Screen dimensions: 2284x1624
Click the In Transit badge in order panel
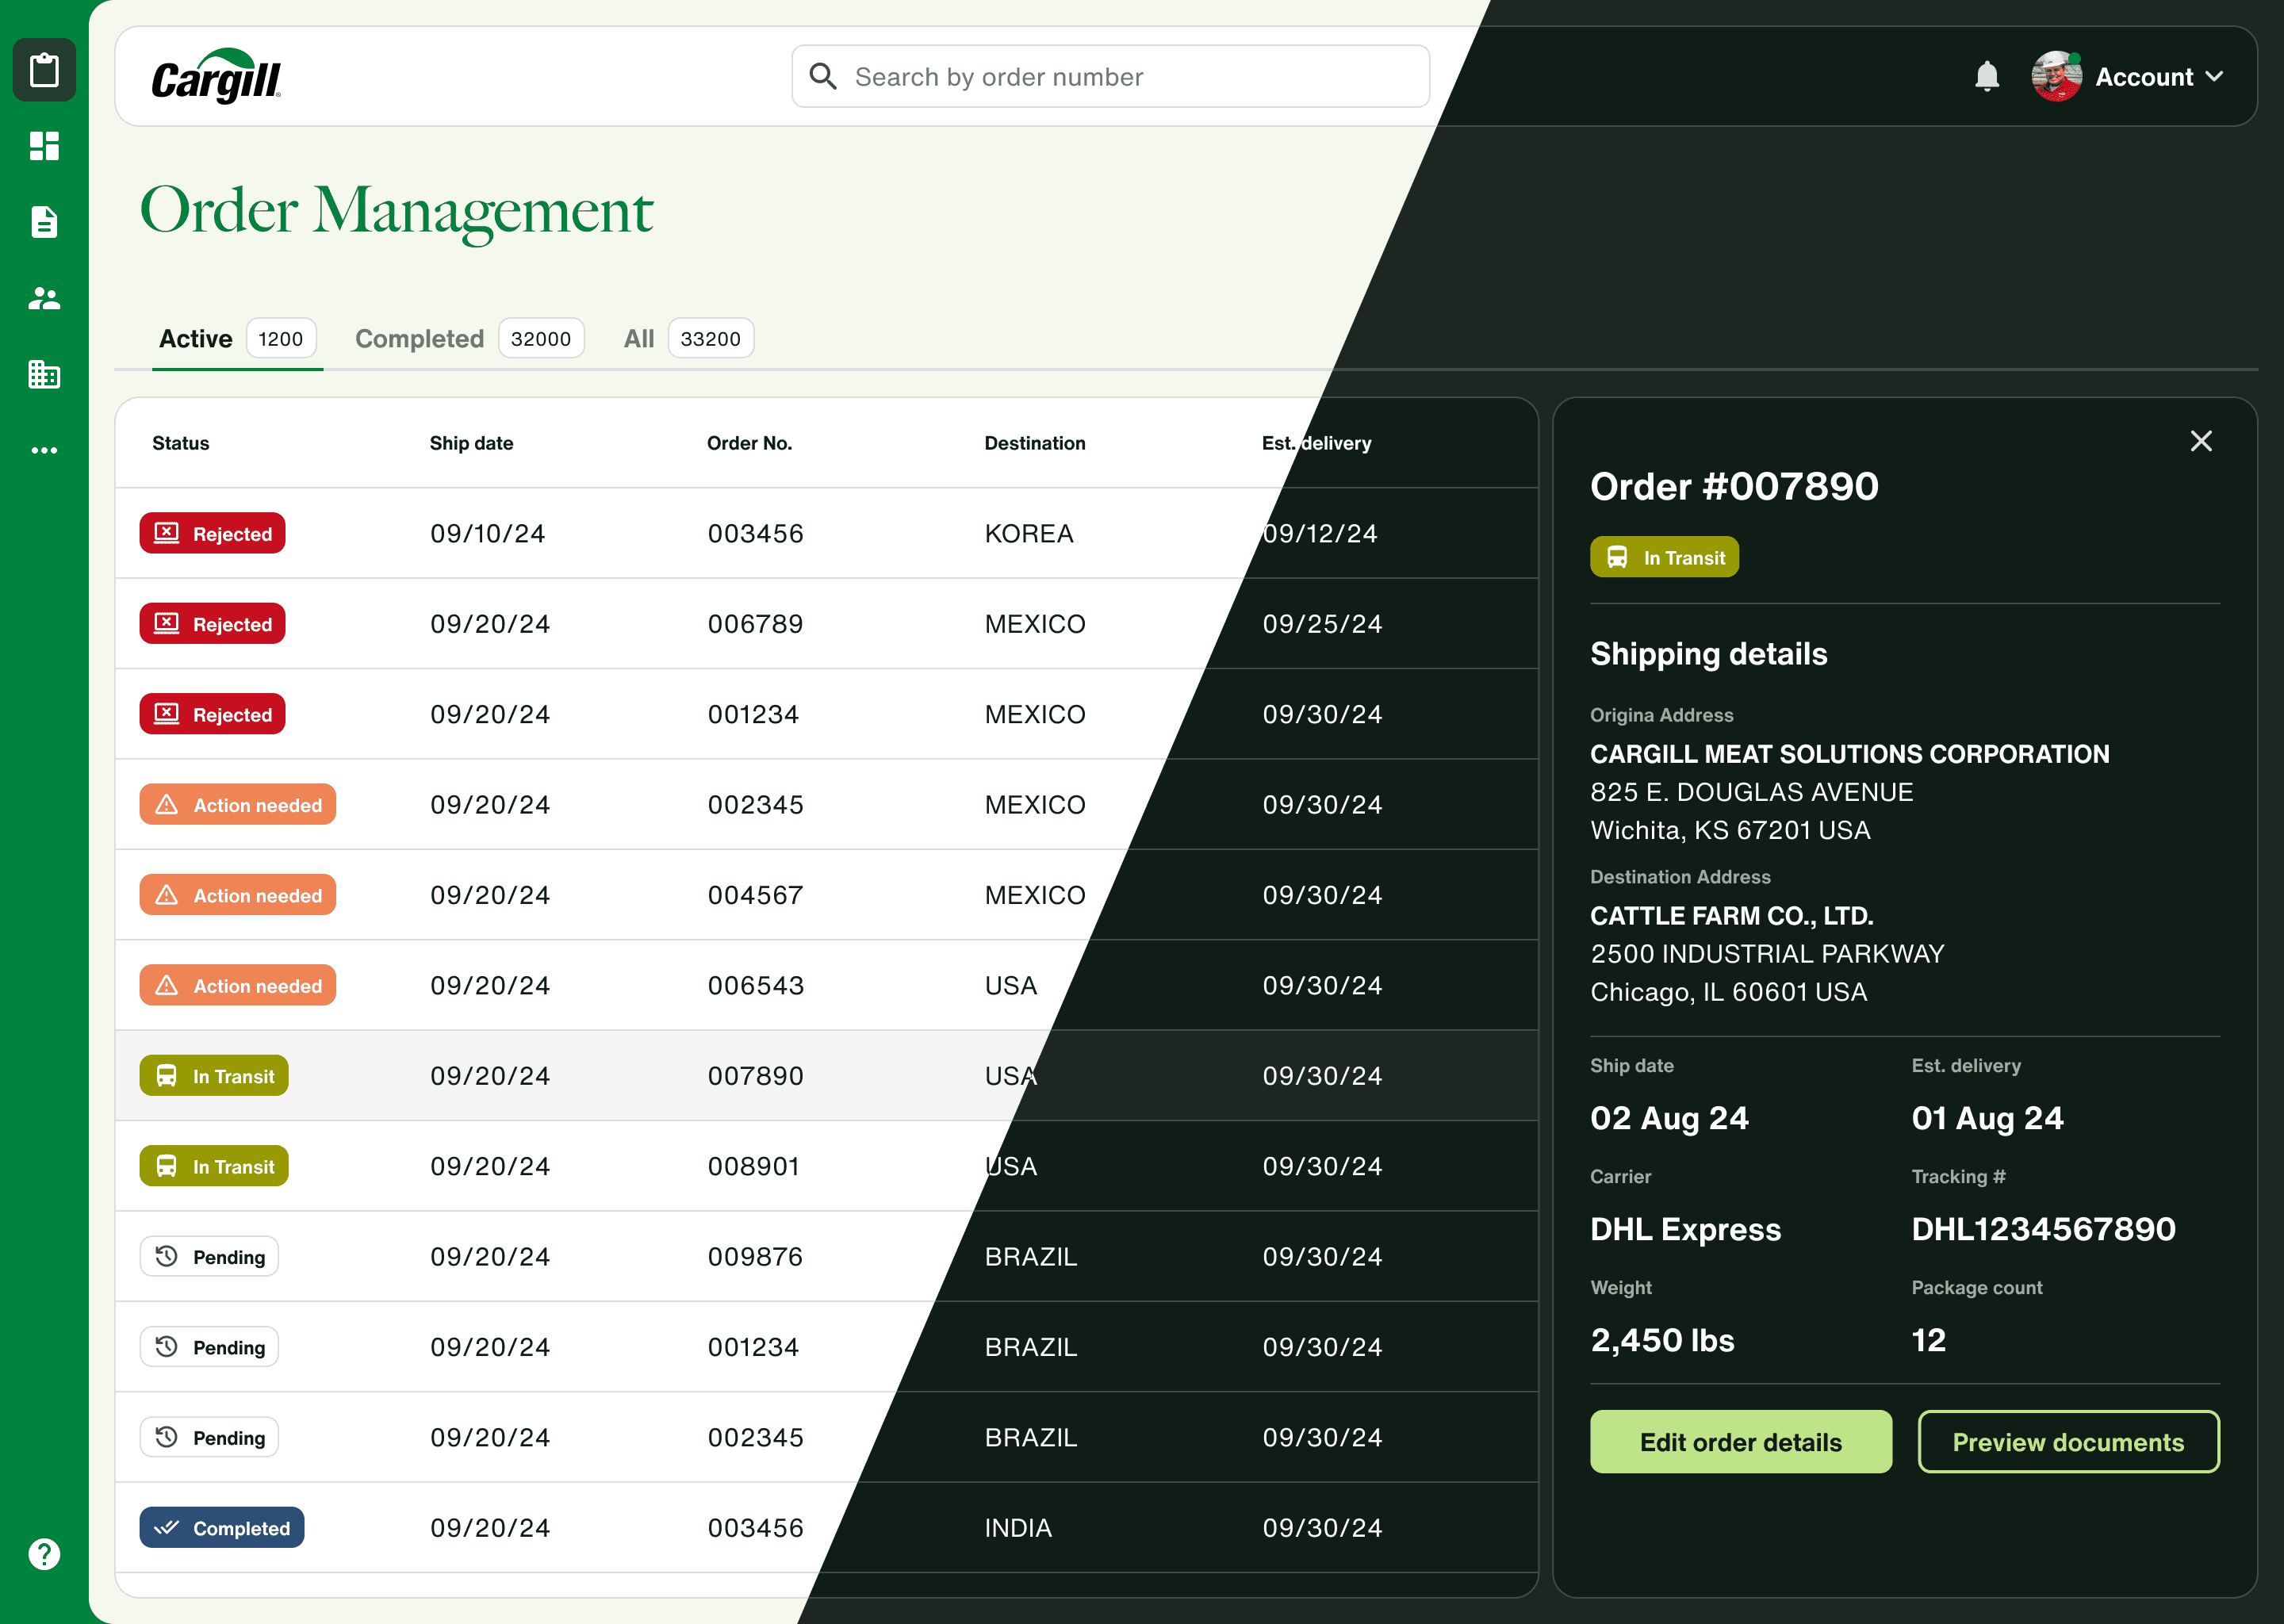(1664, 557)
